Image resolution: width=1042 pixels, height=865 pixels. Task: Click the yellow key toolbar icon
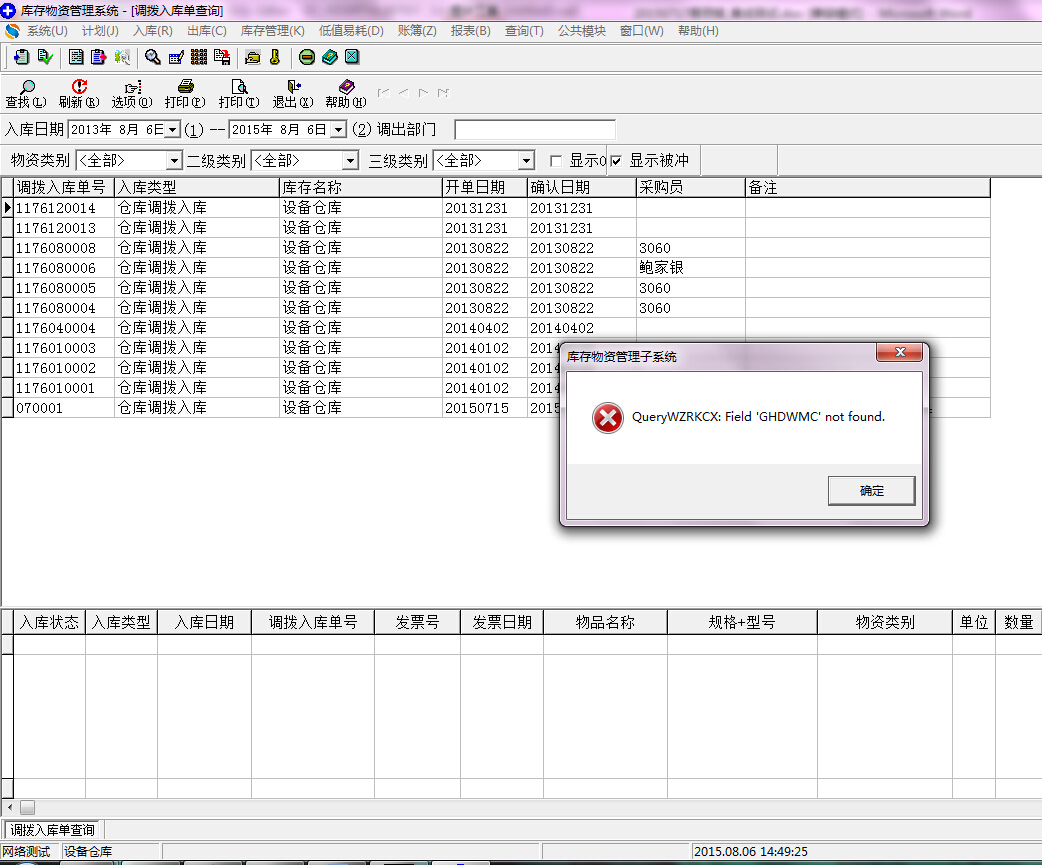click(x=275, y=57)
